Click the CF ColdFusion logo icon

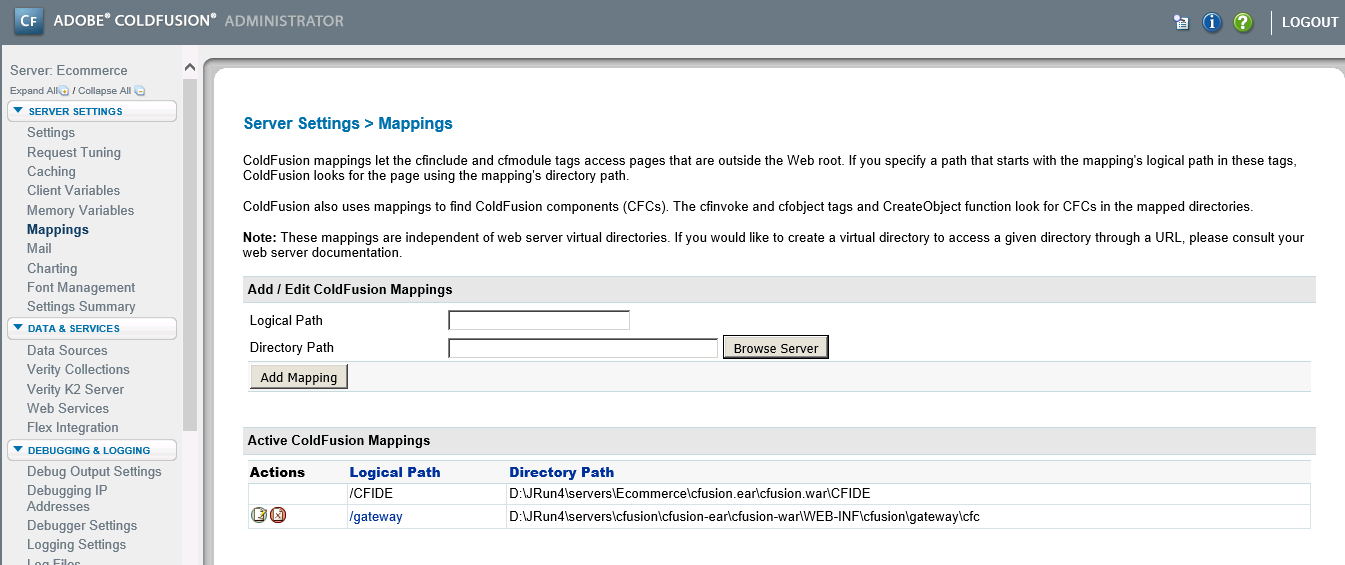coord(29,21)
